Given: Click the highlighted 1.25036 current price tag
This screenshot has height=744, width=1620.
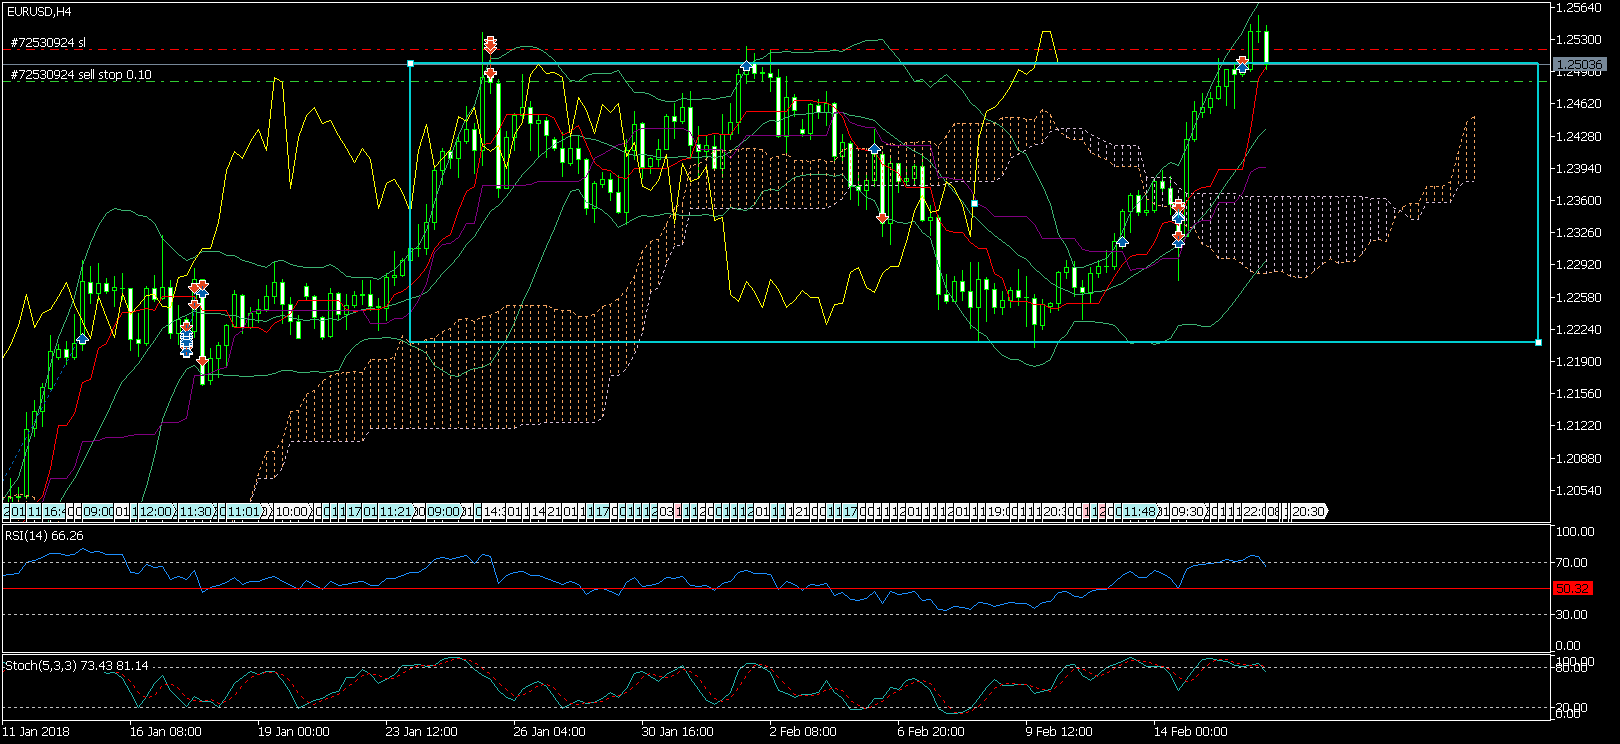Looking at the screenshot, I should [1579, 65].
